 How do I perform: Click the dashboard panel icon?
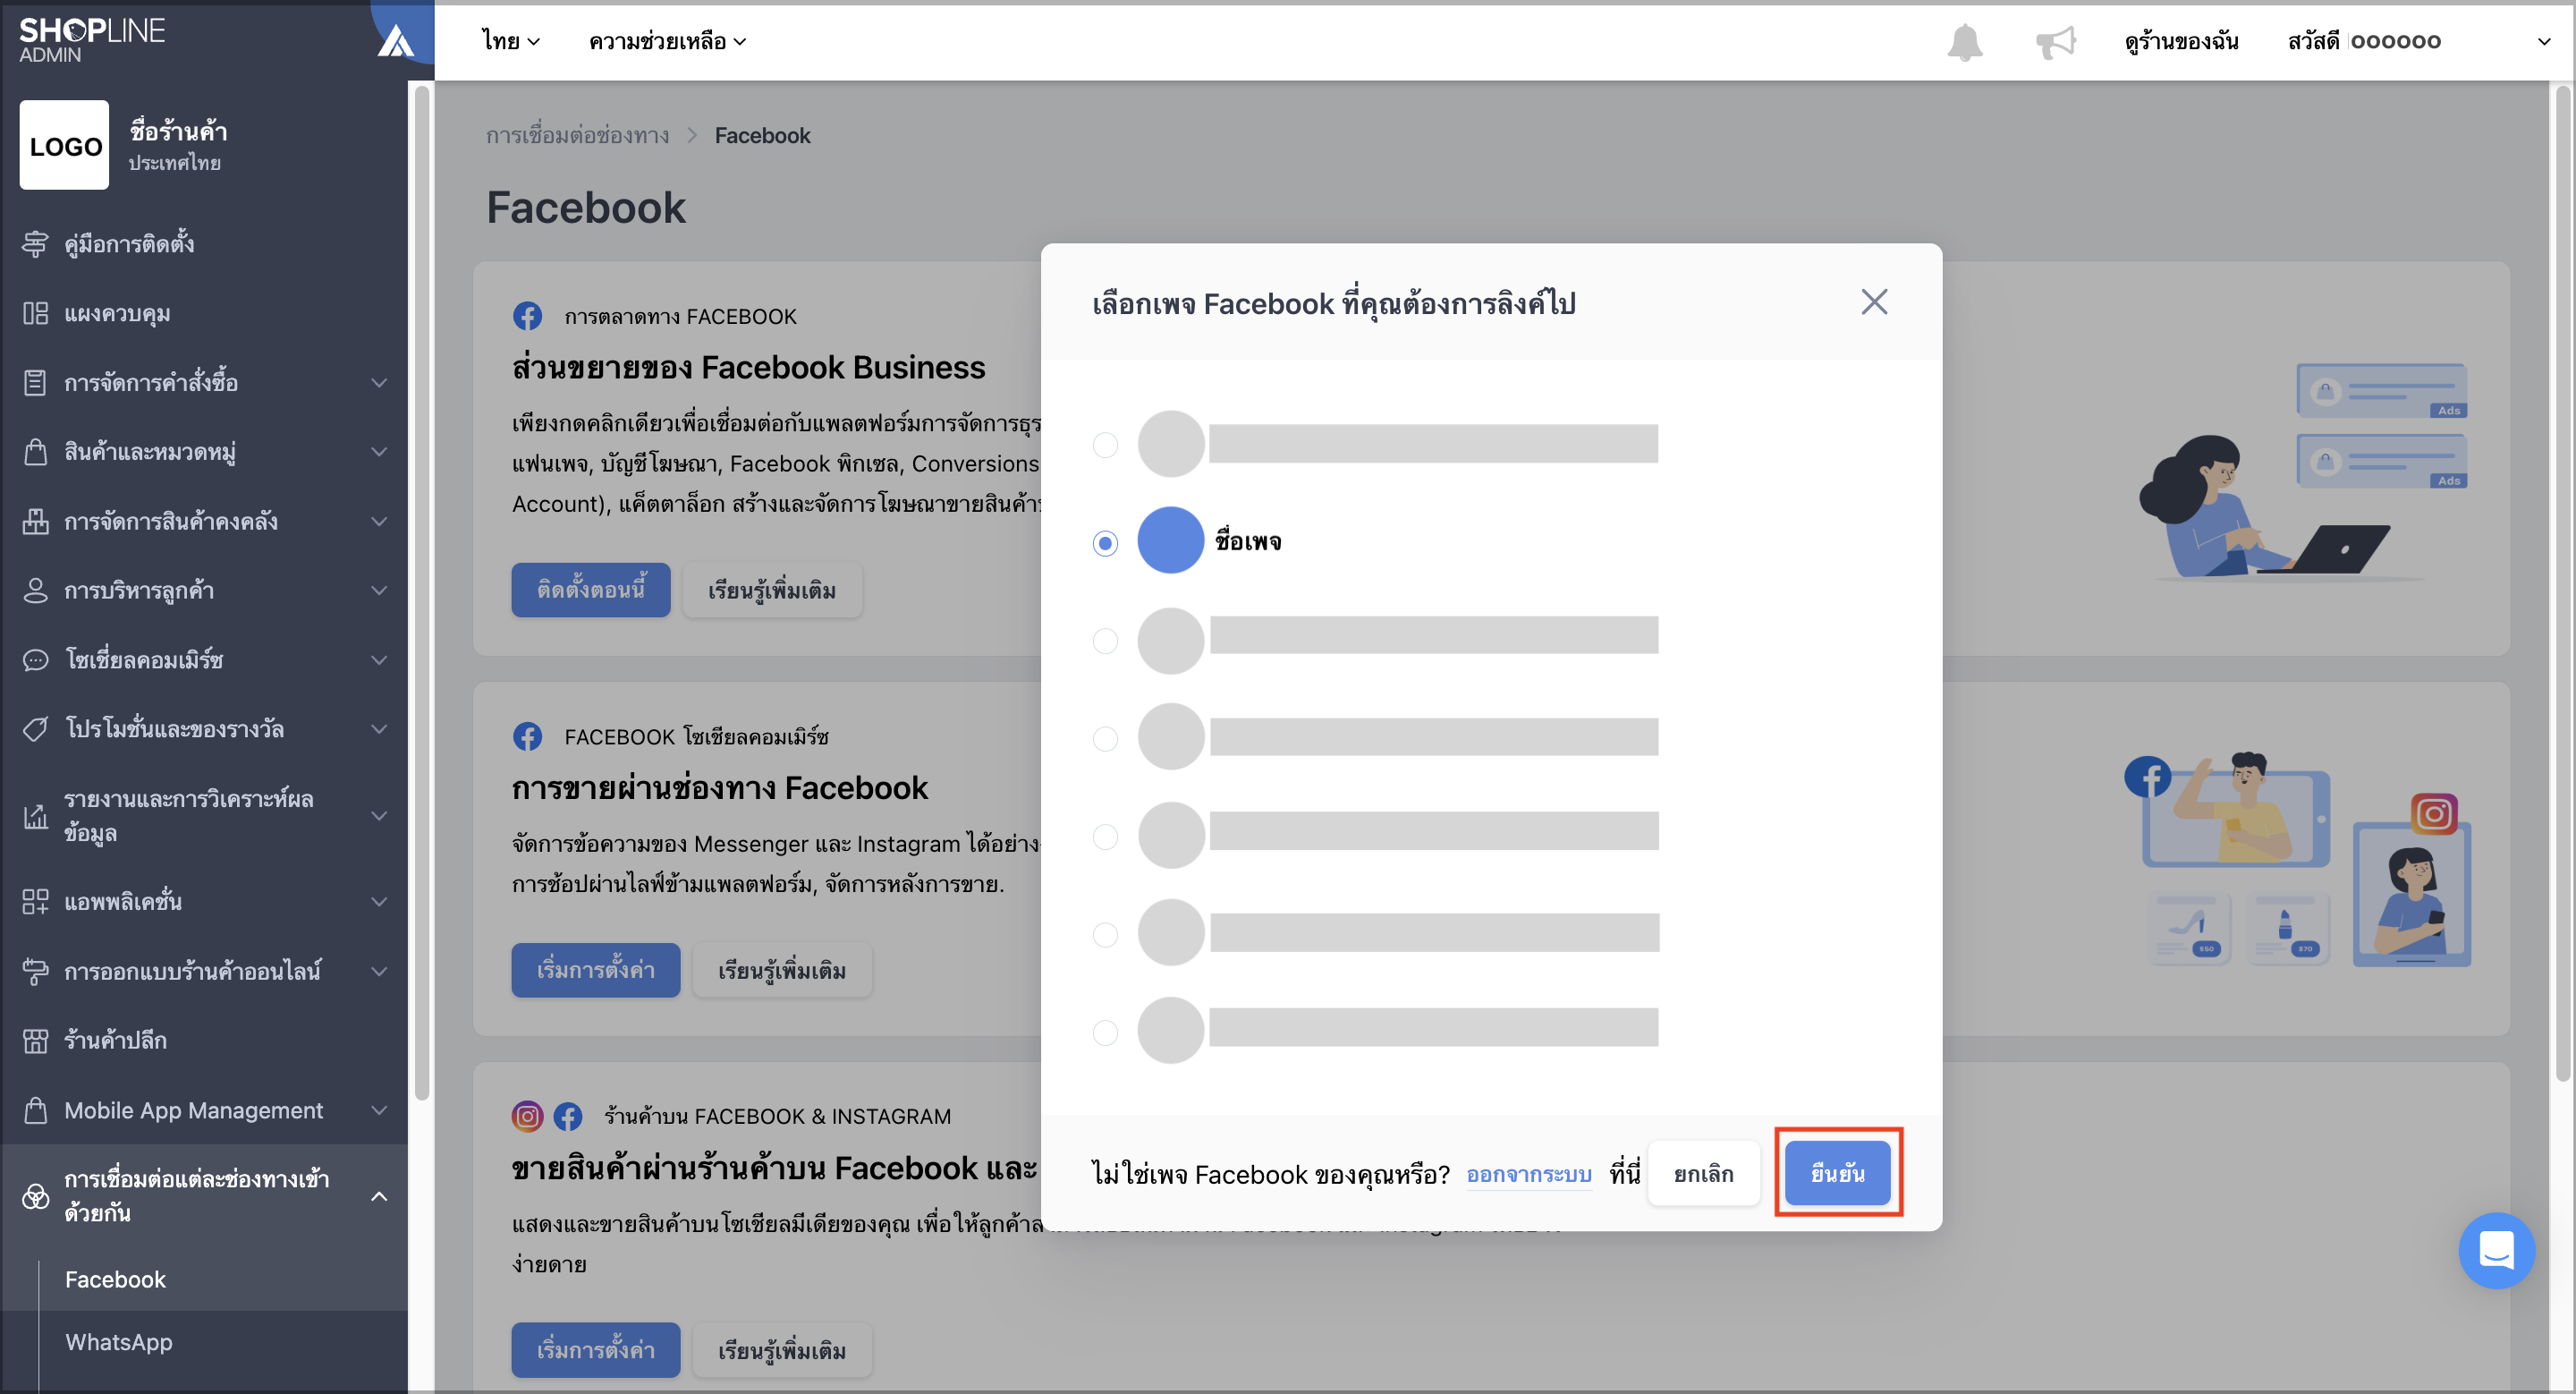tap(35, 313)
